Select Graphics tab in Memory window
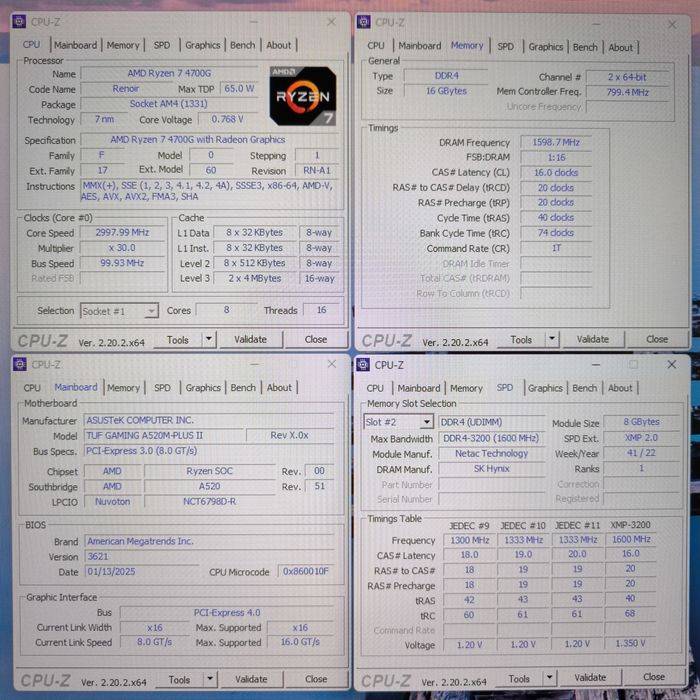The image size is (700, 700). coord(546,47)
